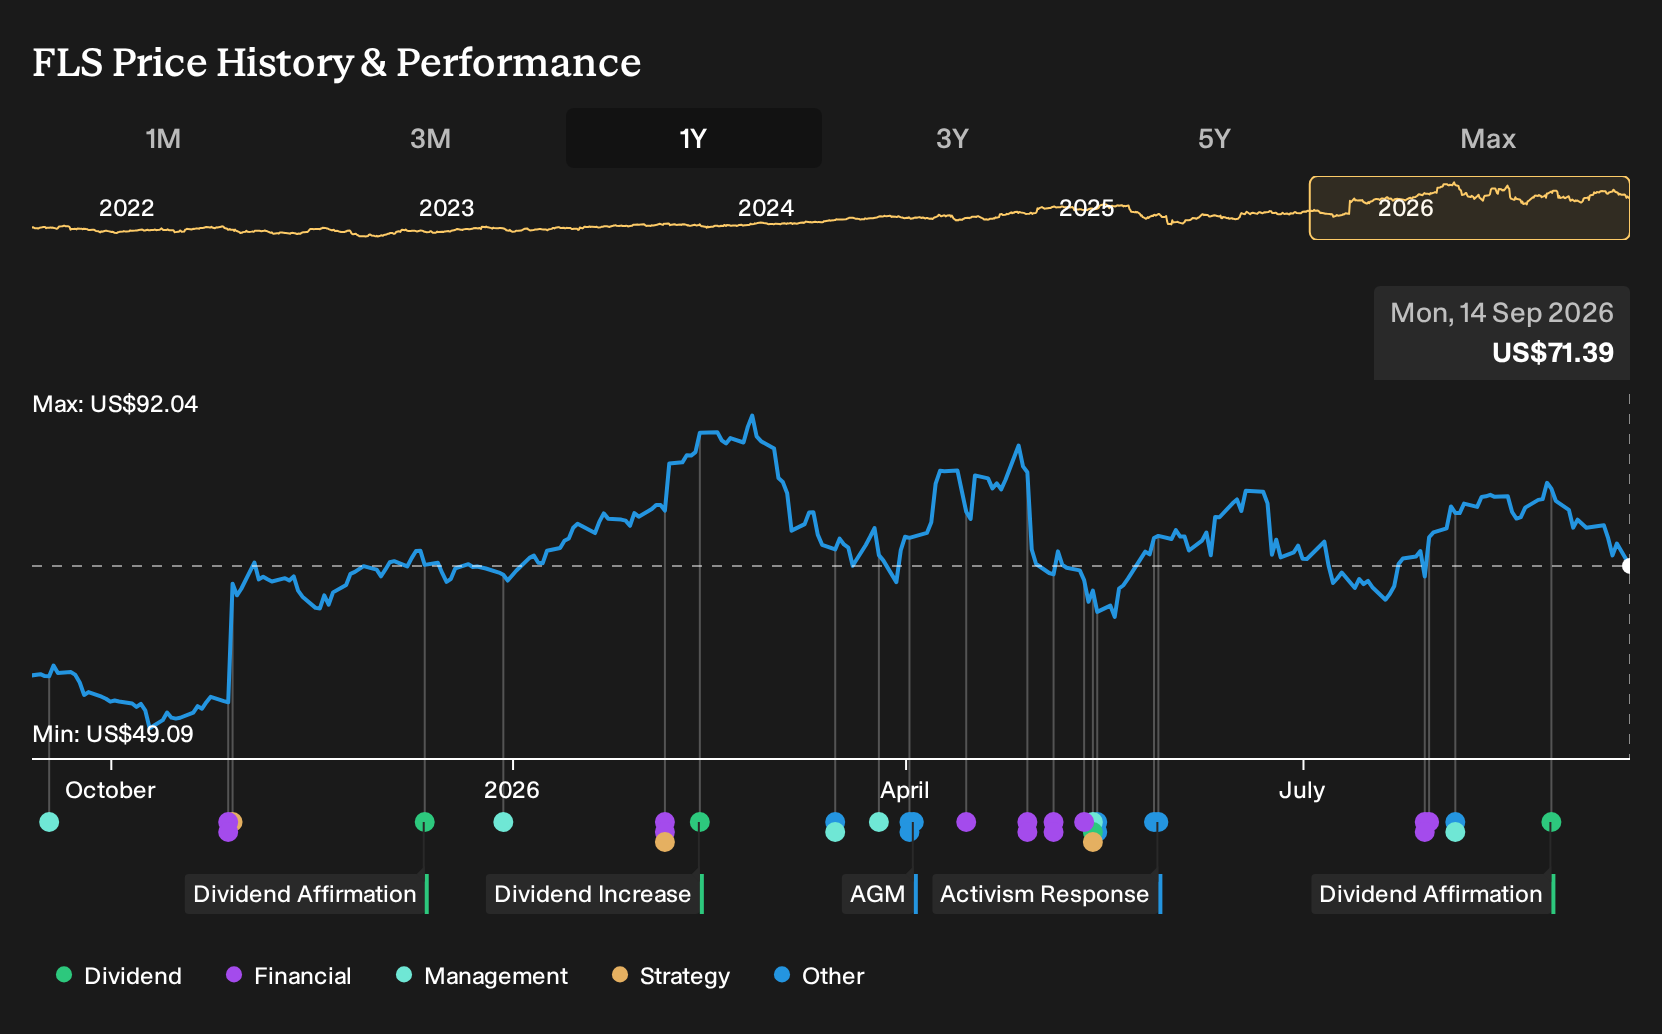Viewport: 1662px width, 1034px height.
Task: Click the green Dividend dot above first Dividend Affirmation
Action: (424, 822)
